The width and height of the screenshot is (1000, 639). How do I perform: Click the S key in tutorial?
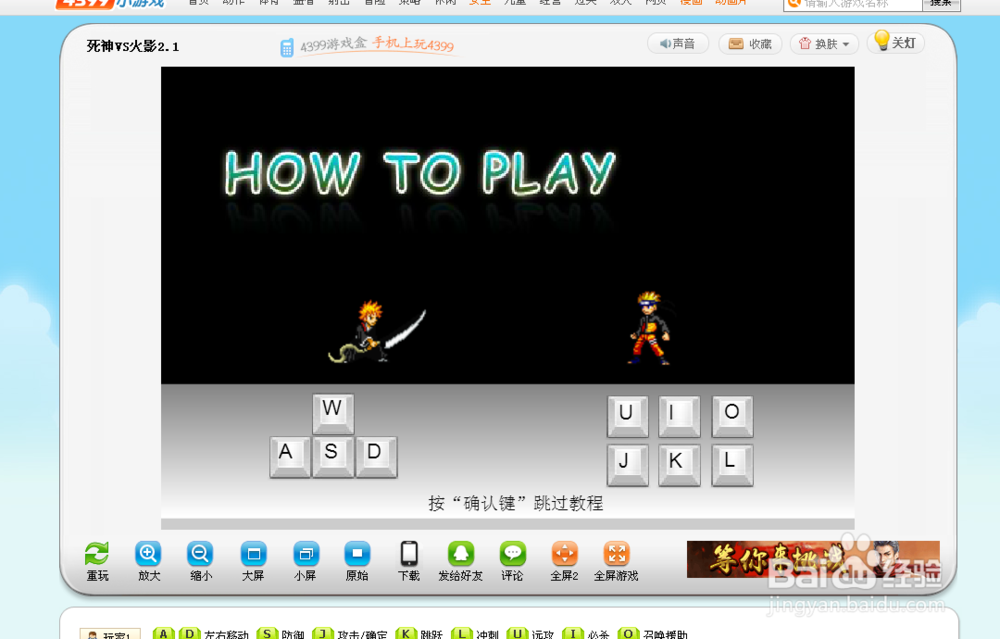coord(333,457)
